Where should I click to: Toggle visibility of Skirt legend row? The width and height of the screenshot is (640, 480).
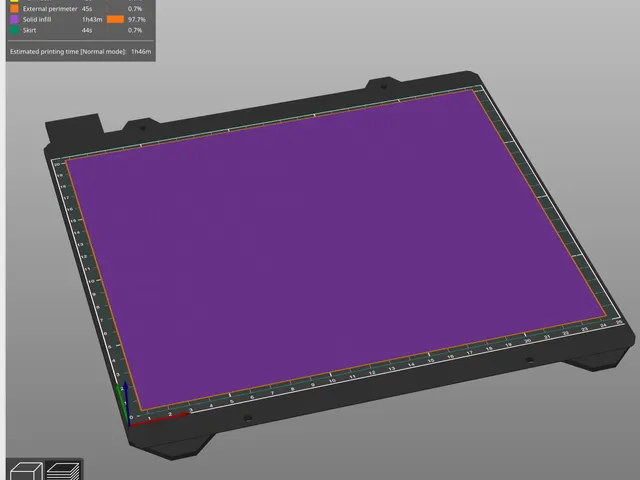click(80, 30)
